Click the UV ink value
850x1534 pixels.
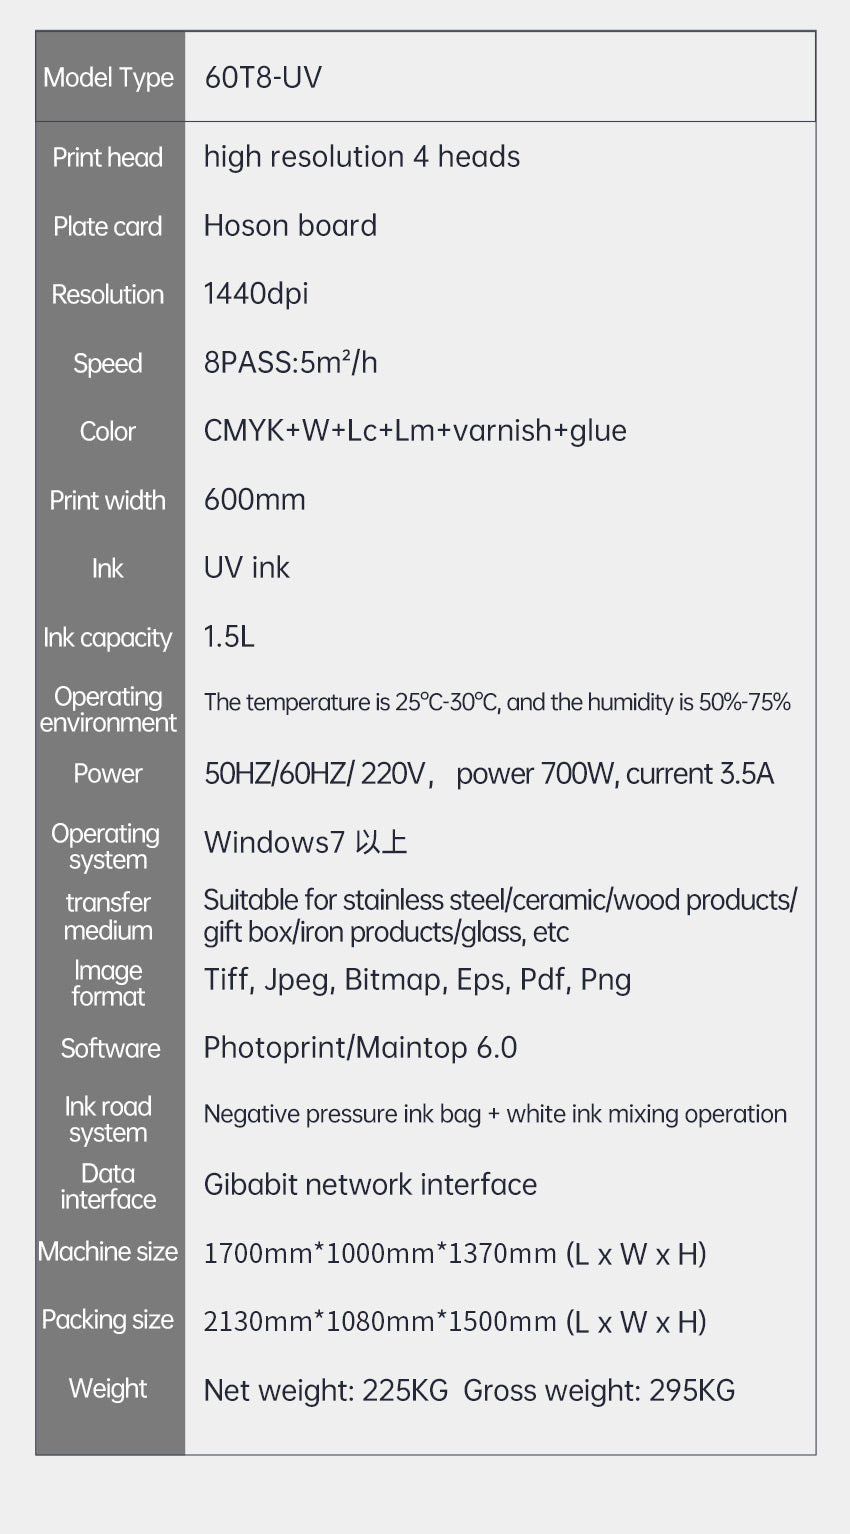click(x=247, y=568)
